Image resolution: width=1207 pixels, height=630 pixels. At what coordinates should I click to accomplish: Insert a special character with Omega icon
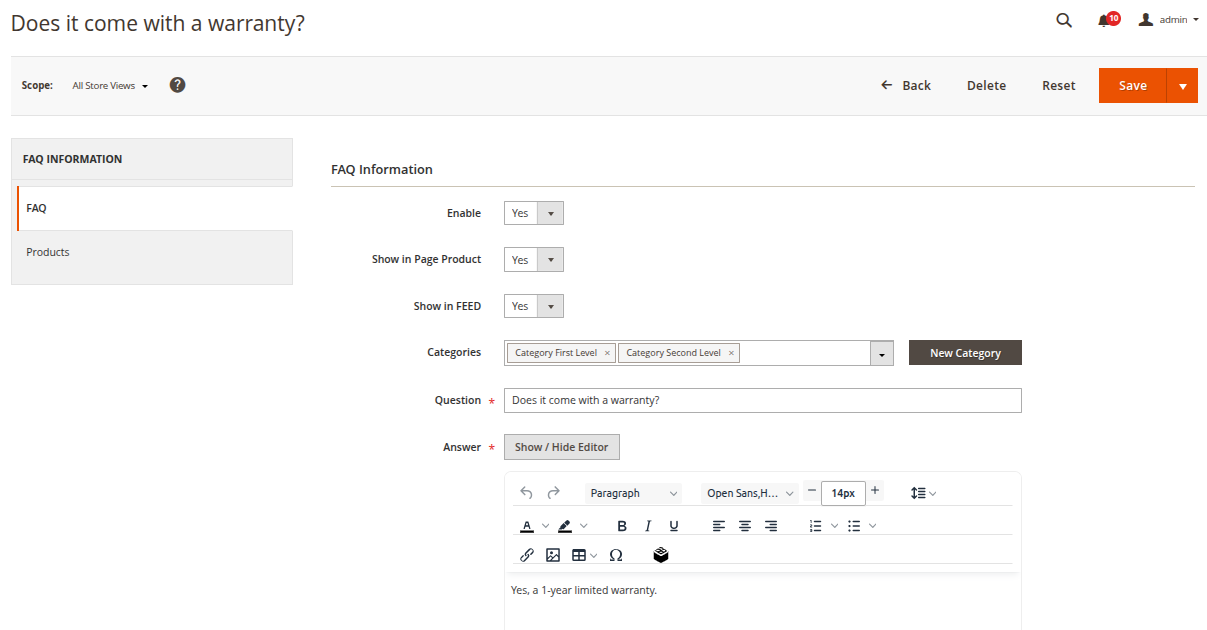pos(616,555)
